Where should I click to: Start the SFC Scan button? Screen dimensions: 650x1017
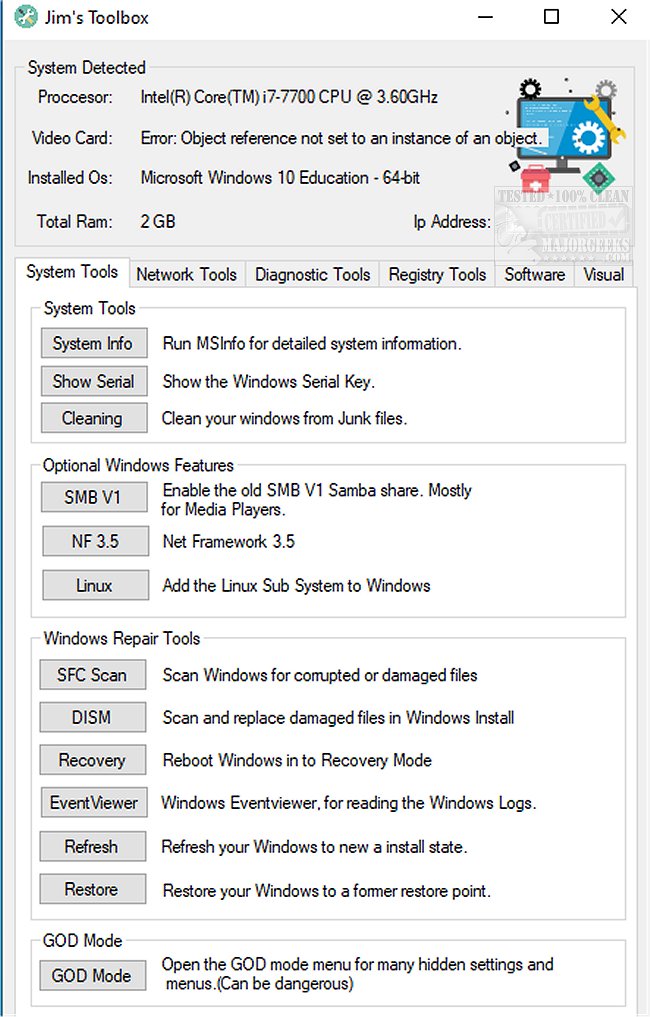pyautogui.click(x=92, y=675)
